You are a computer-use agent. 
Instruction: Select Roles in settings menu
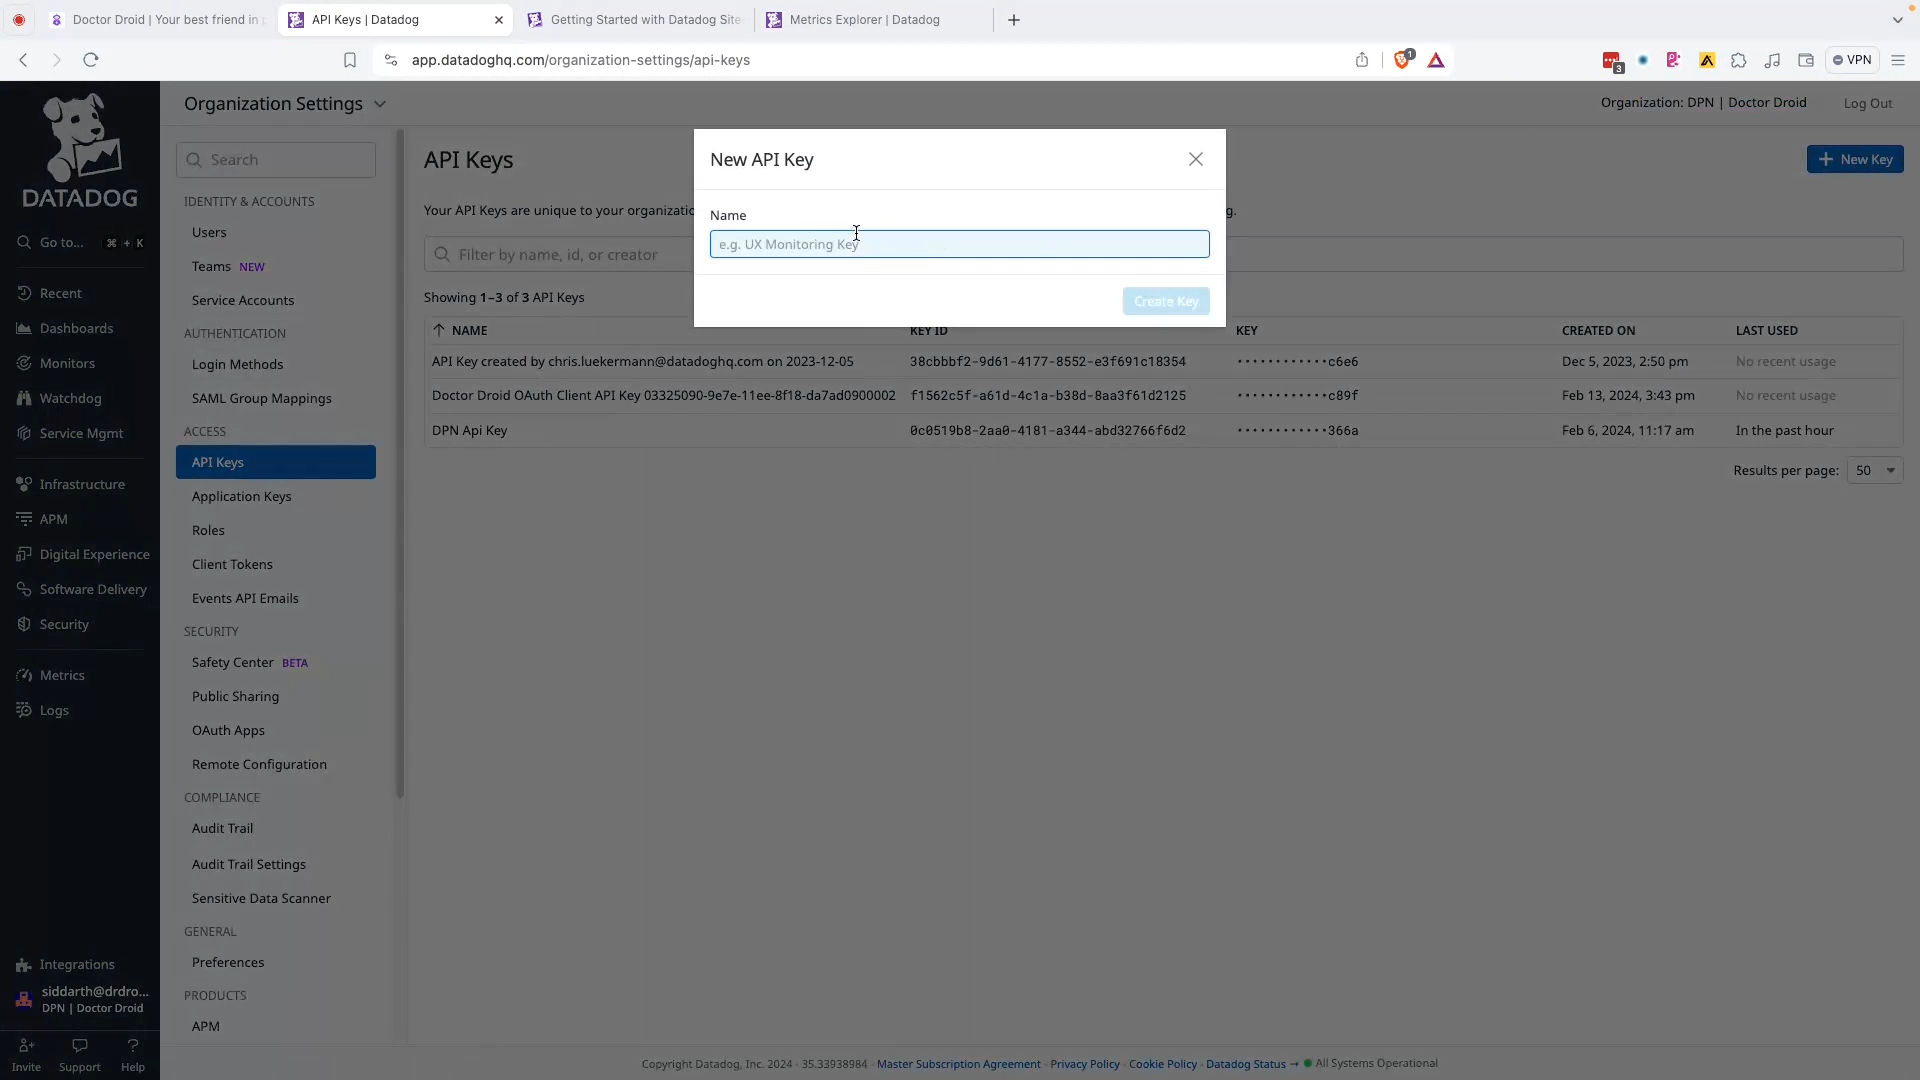(208, 530)
